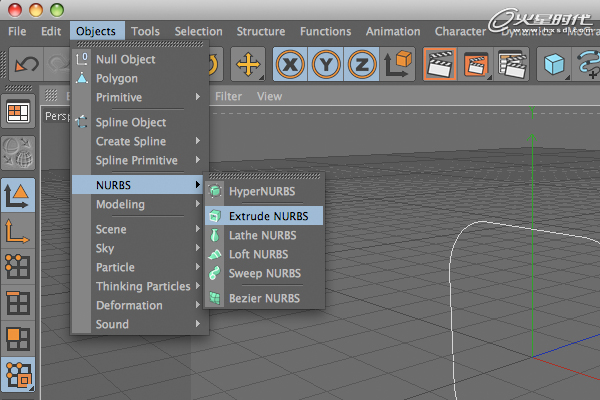600x400 pixels.
Task: Click the Render Active View clapperboard icon
Action: click(438, 65)
